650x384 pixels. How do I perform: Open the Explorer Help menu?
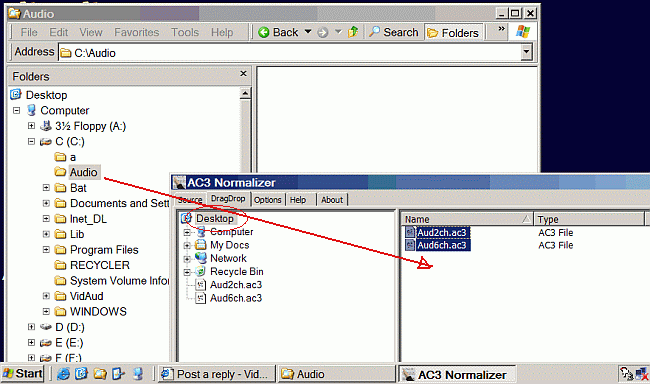tap(222, 32)
